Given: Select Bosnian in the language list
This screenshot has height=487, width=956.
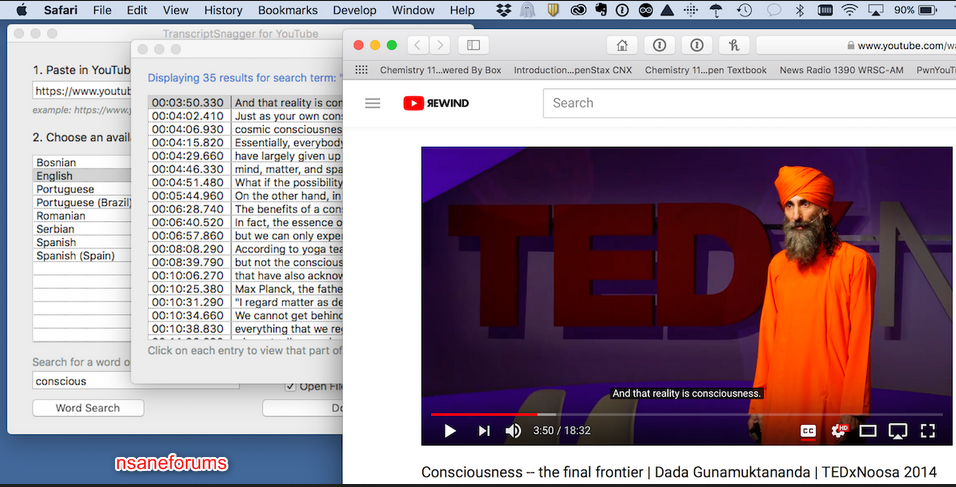Looking at the screenshot, I should pos(82,163).
